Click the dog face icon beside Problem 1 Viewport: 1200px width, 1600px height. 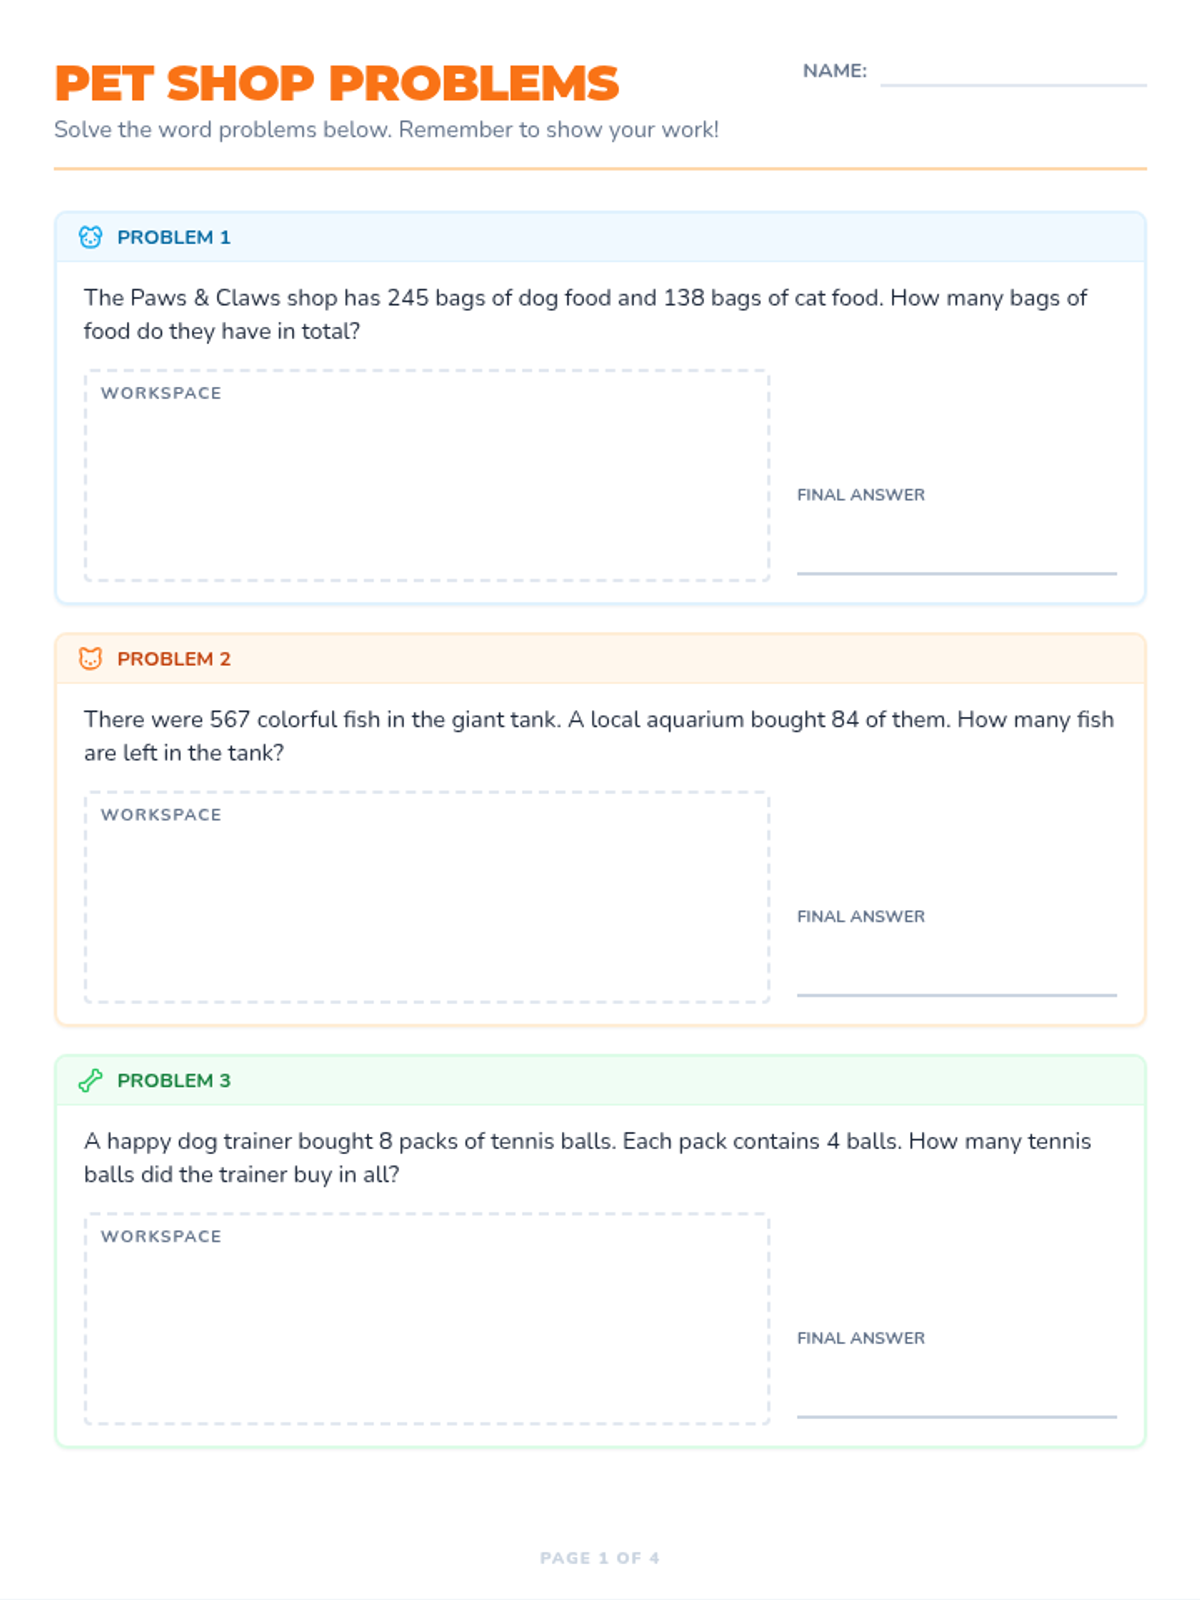(x=90, y=237)
